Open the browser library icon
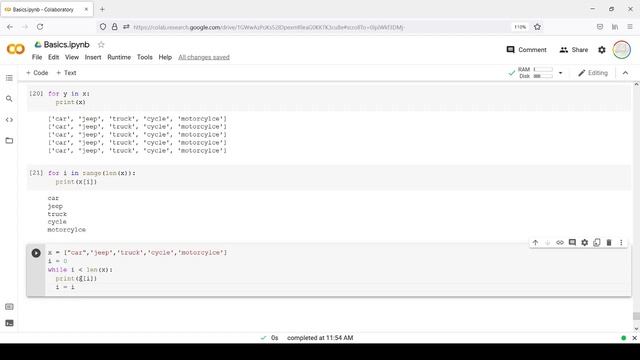 click(615, 27)
